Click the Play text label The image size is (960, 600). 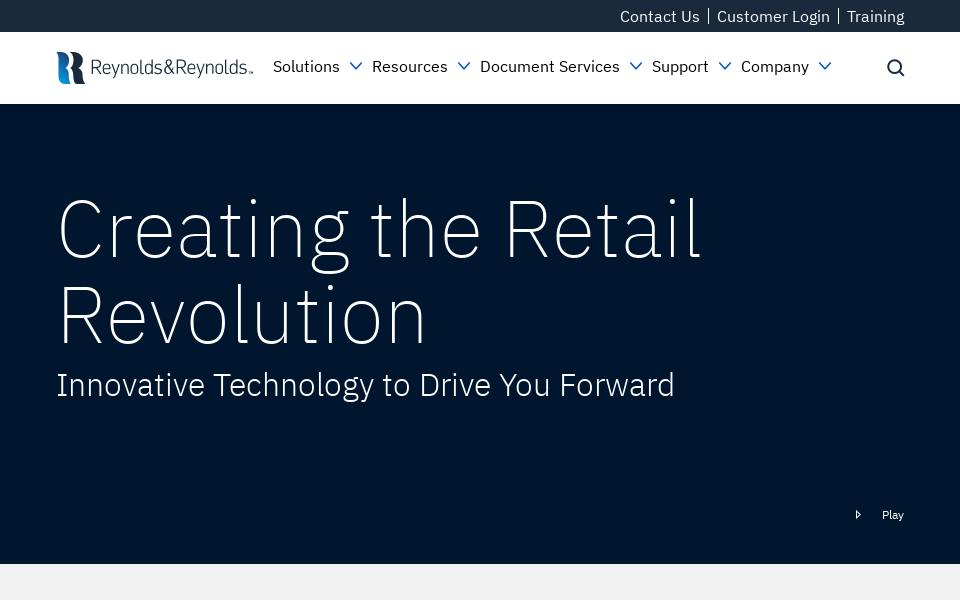click(892, 515)
